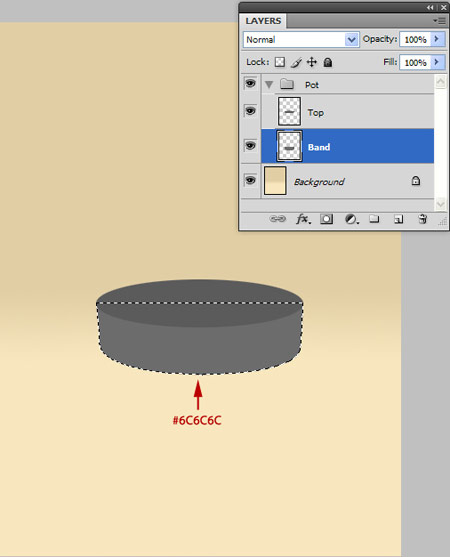Screen dimensions: 450x557
Task: Delete layer with trash icon
Action: coord(422,219)
